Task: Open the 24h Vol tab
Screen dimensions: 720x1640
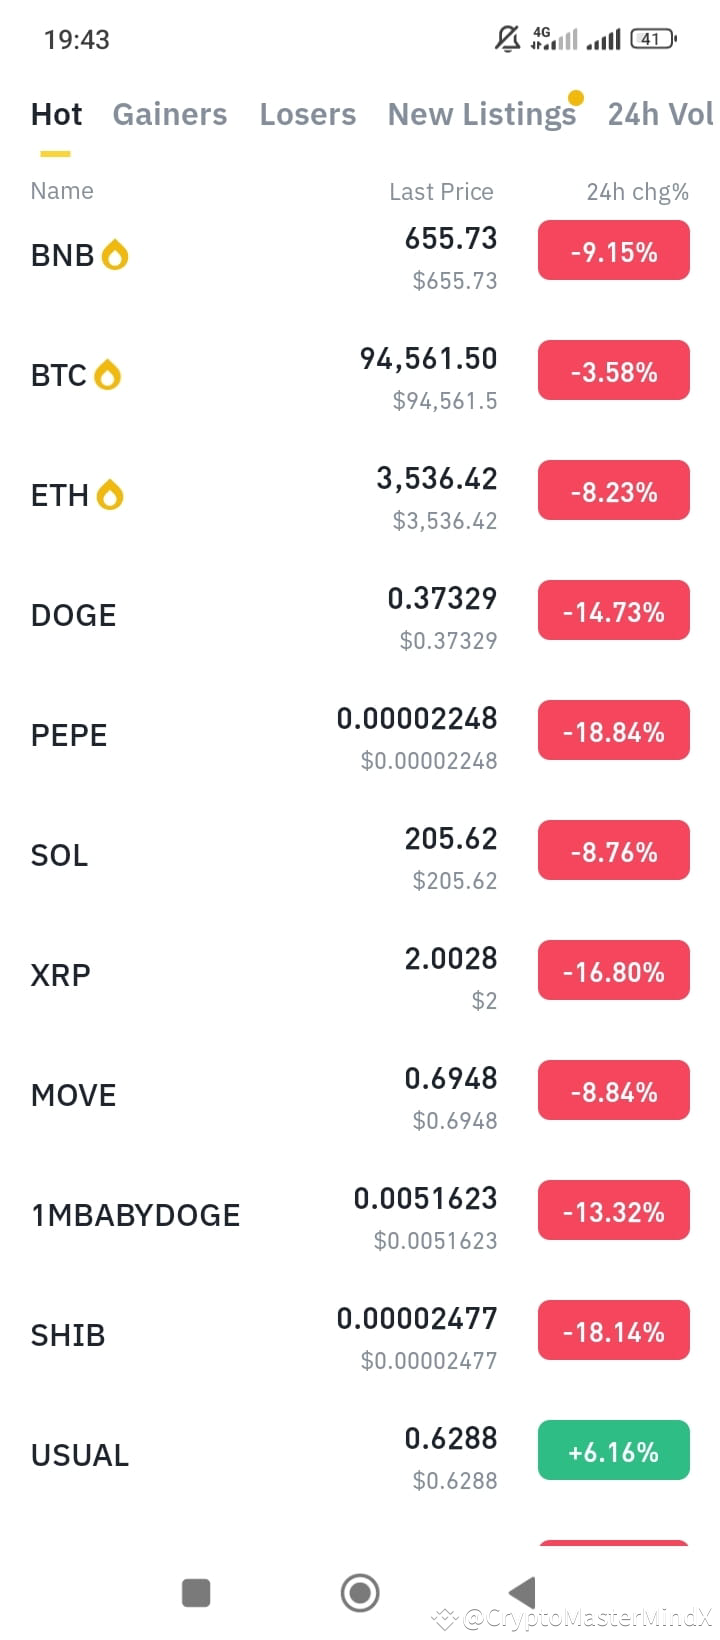Action: click(x=661, y=114)
